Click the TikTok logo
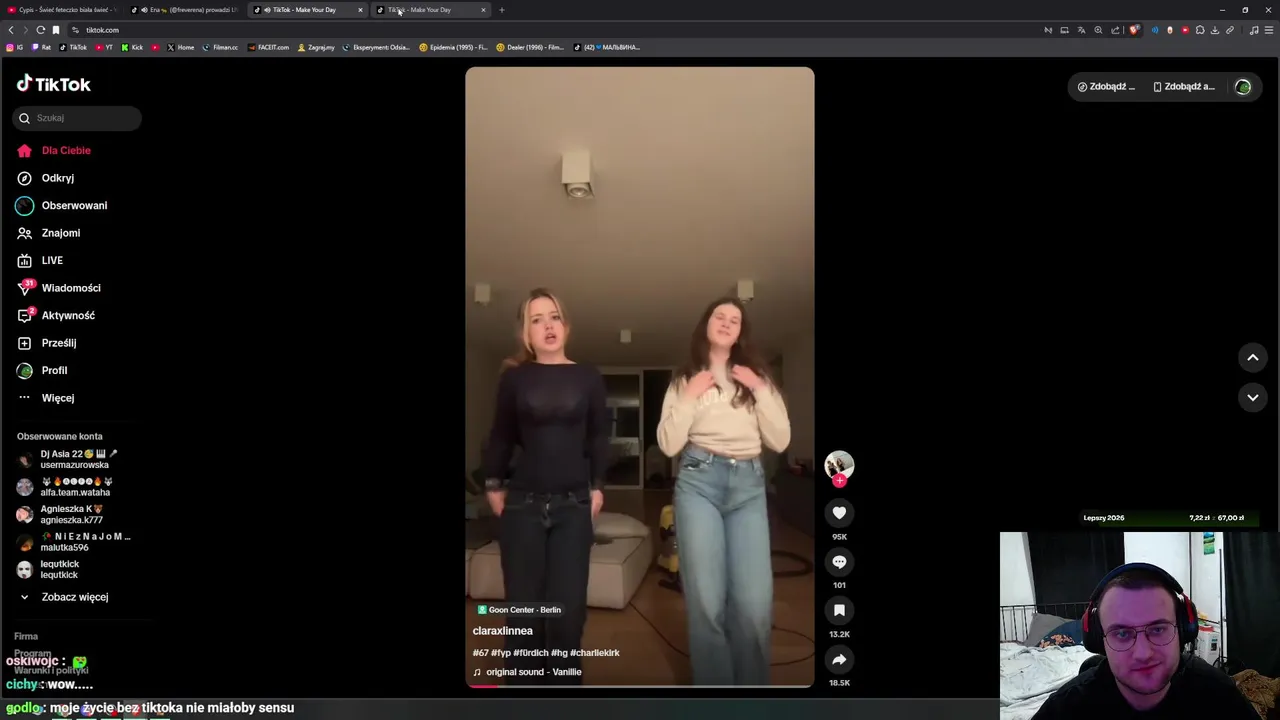The height and width of the screenshot is (720, 1280). [54, 84]
